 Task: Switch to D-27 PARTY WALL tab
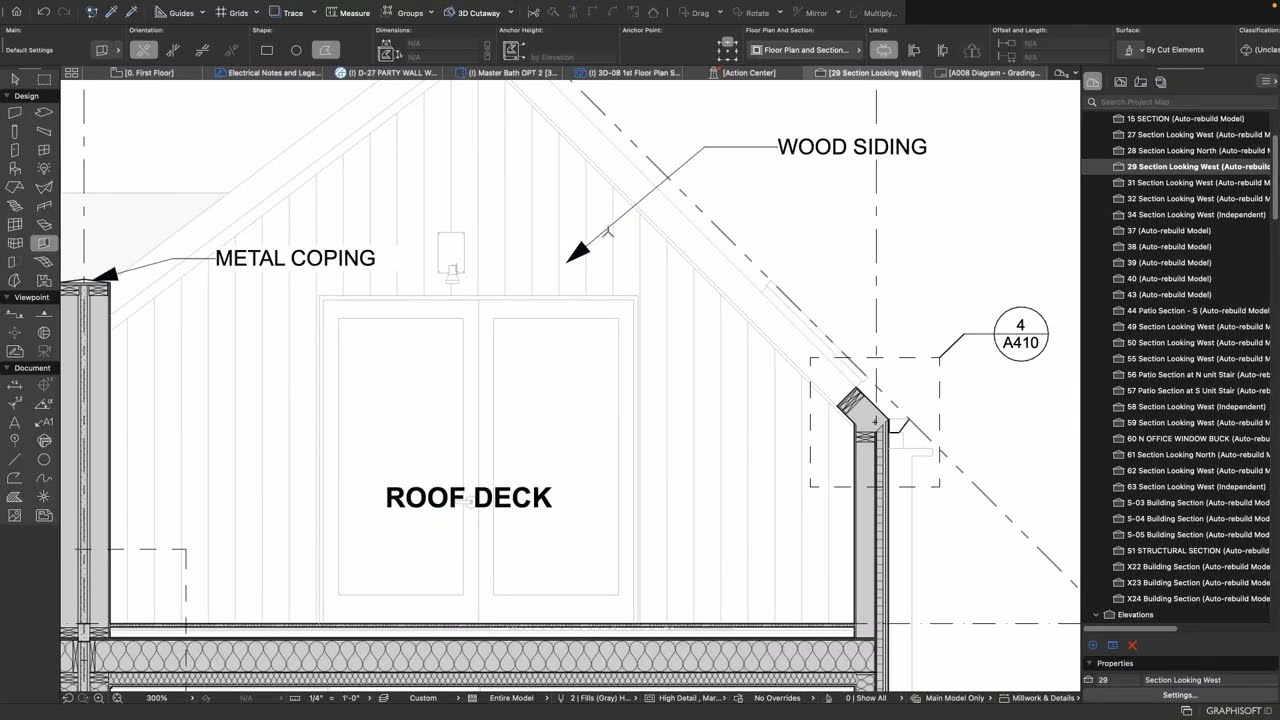click(x=387, y=73)
